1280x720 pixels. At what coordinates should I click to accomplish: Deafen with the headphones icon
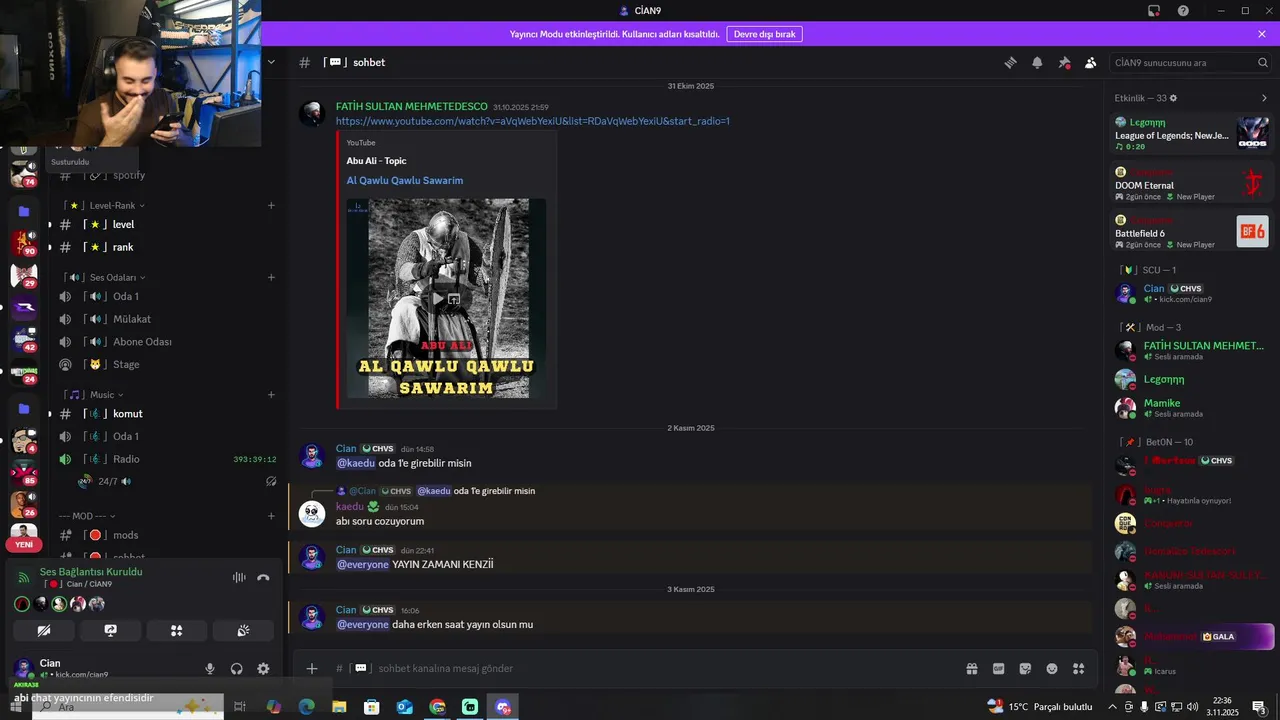(x=237, y=668)
